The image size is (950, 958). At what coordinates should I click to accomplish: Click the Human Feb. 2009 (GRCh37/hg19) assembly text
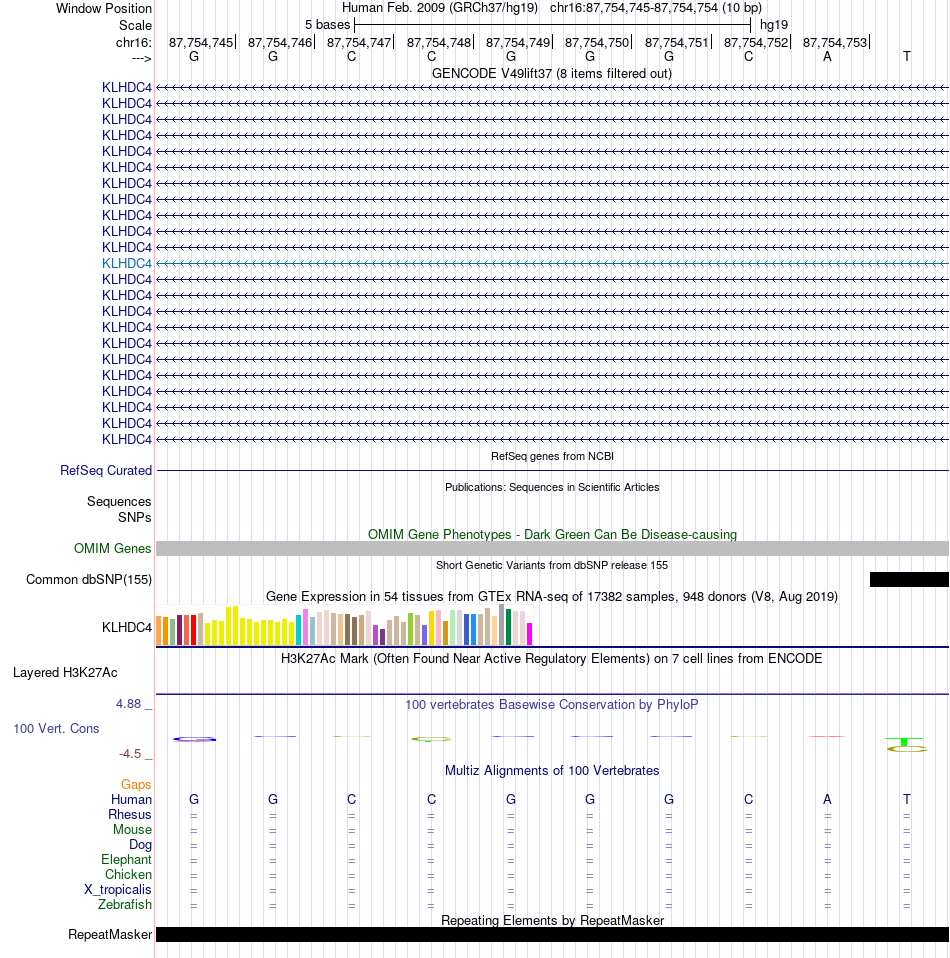click(440, 8)
